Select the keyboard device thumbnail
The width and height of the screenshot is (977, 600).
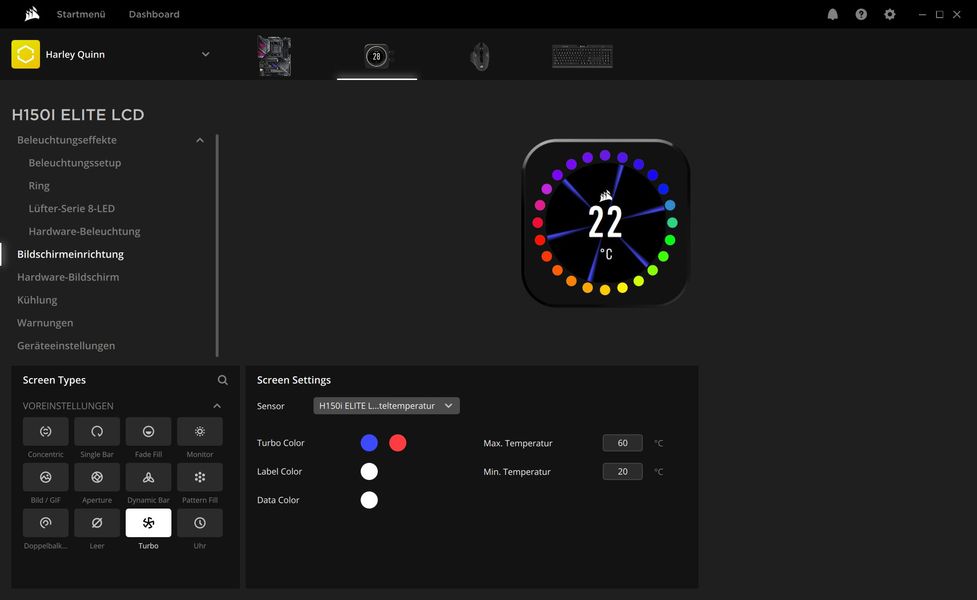(x=583, y=56)
